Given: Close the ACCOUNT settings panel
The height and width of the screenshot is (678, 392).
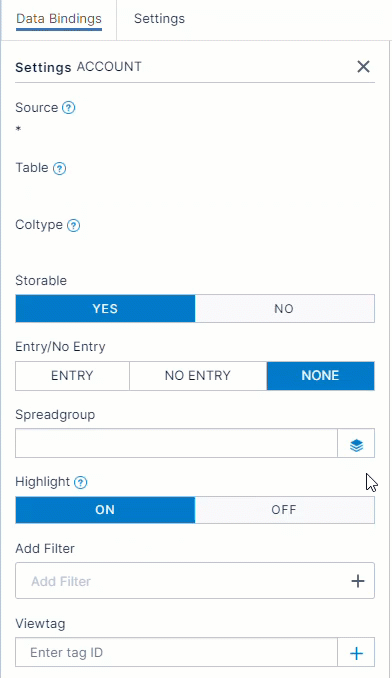Looking at the screenshot, I should pos(363,67).
